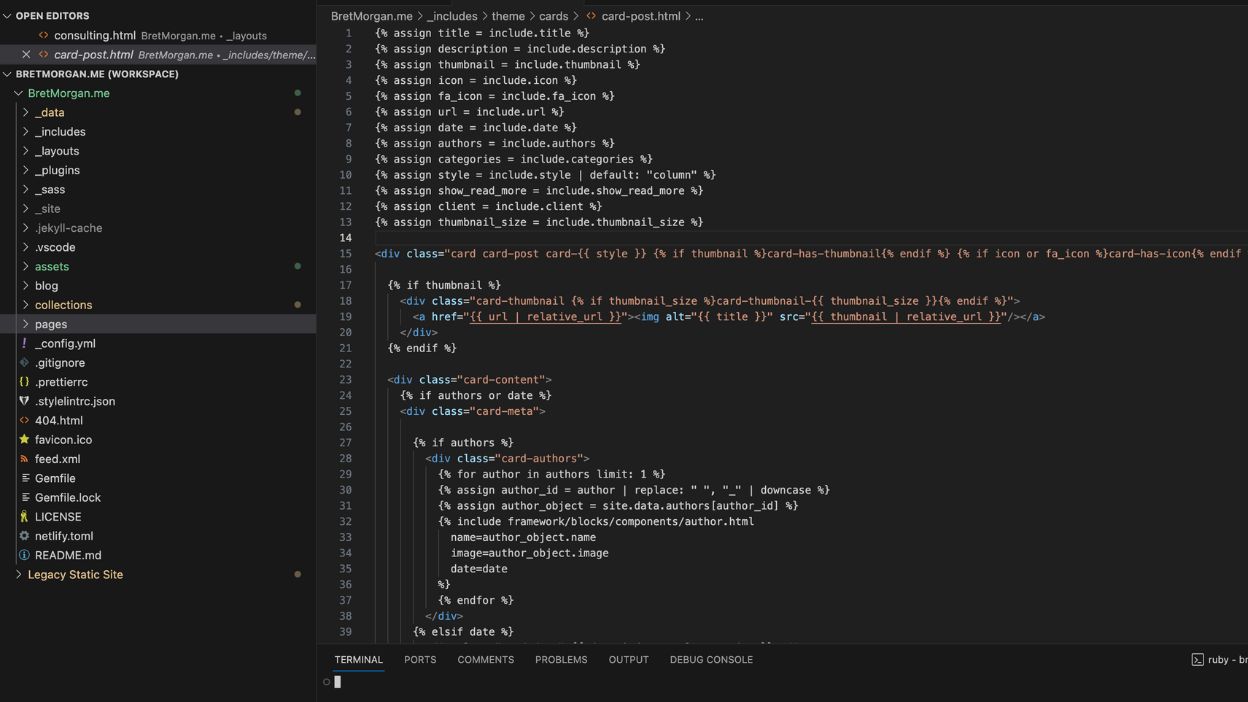
Task: Select the .gitignore file icon
Action: tap(23, 362)
